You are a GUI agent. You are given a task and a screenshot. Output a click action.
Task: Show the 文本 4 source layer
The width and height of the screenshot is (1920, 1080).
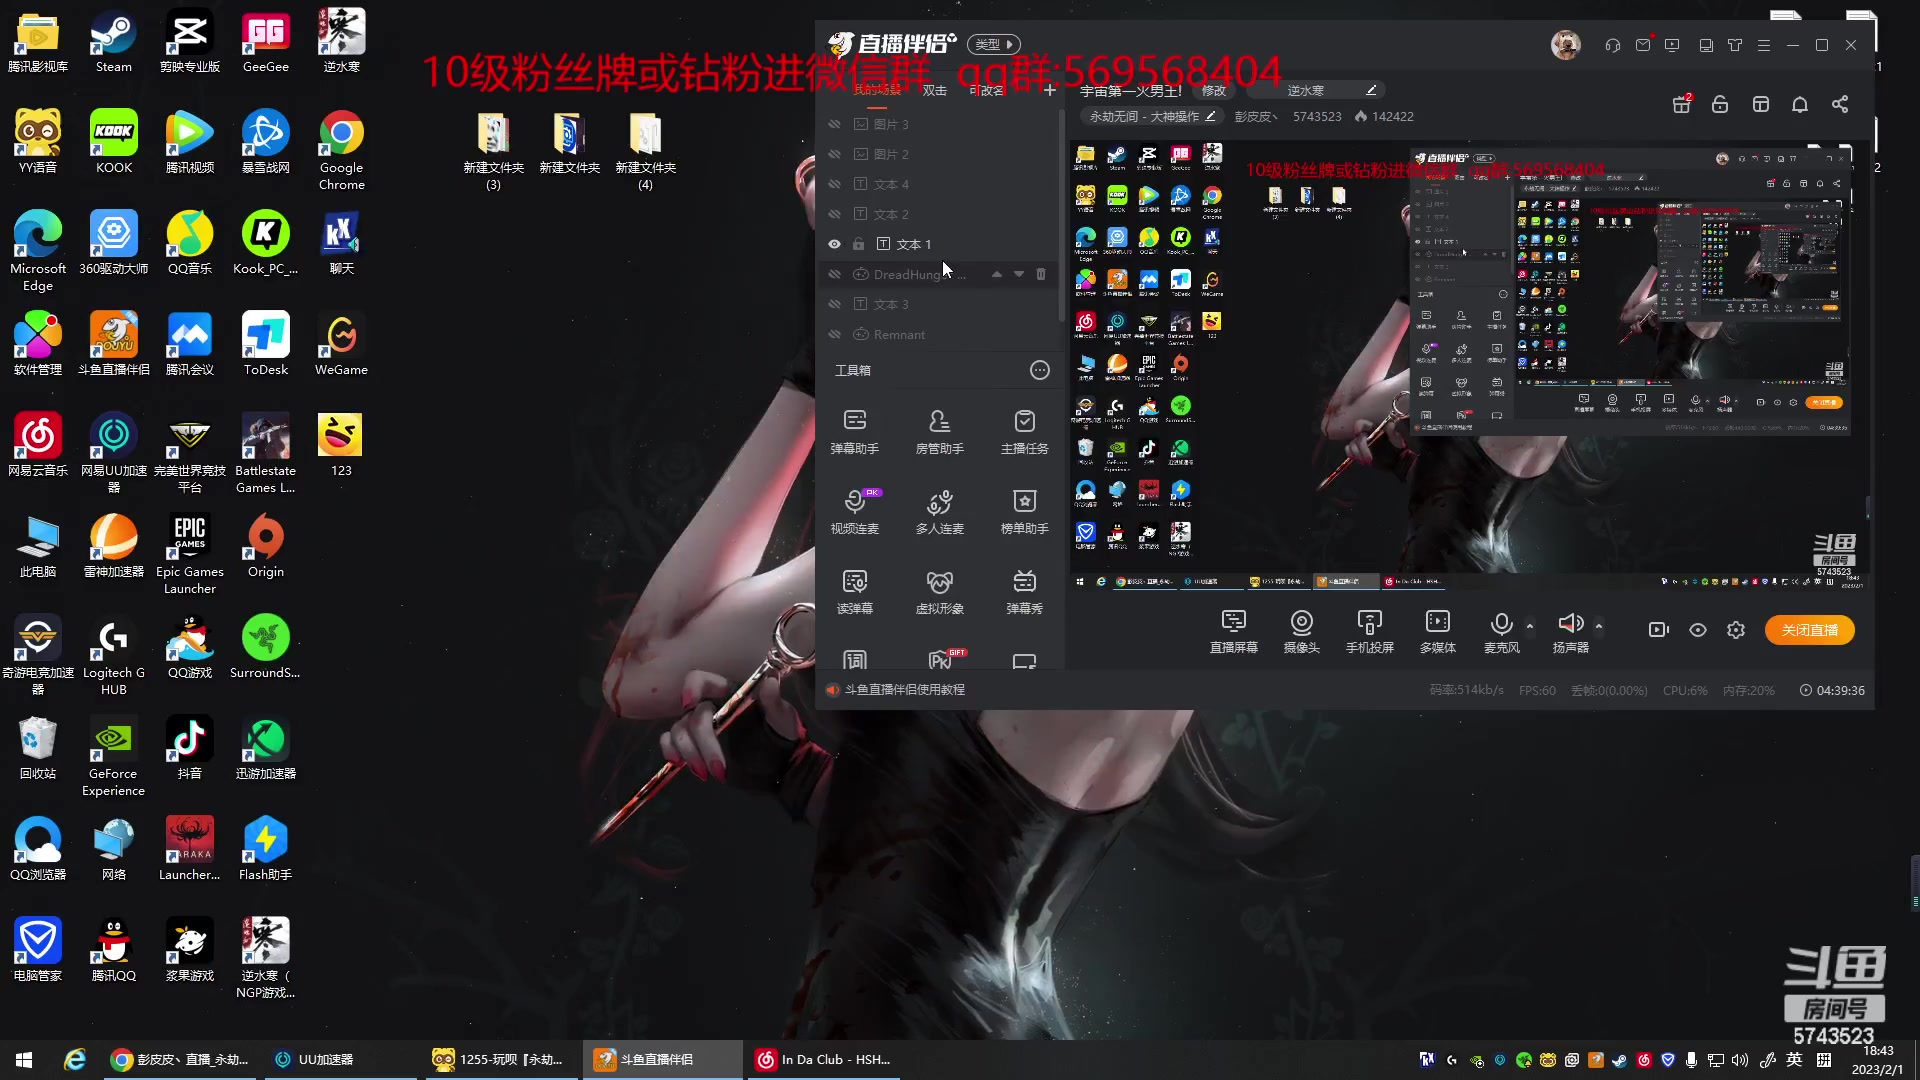(x=834, y=184)
